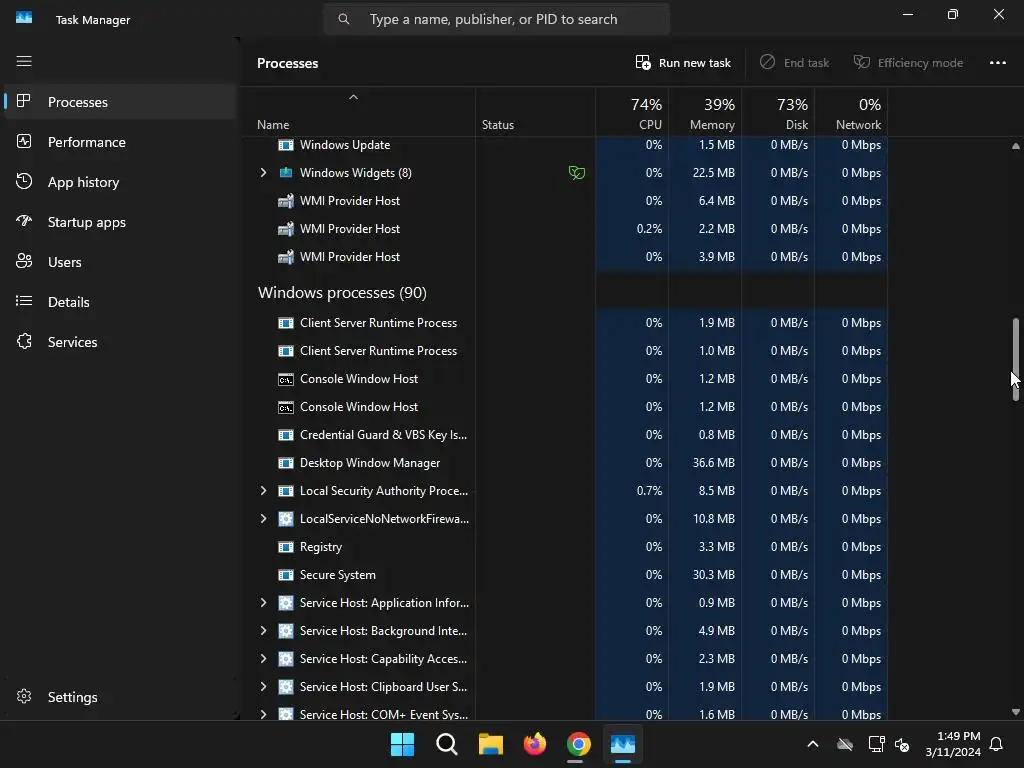Open the Services page
1024x768 pixels.
(120, 342)
